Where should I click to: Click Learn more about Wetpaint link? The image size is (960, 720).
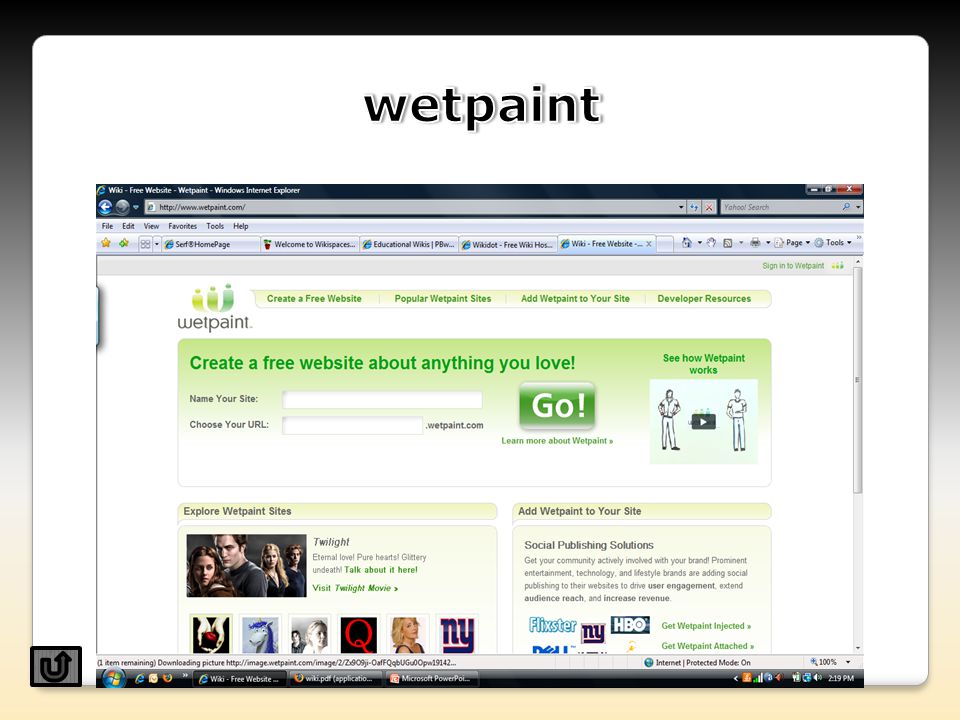click(557, 441)
